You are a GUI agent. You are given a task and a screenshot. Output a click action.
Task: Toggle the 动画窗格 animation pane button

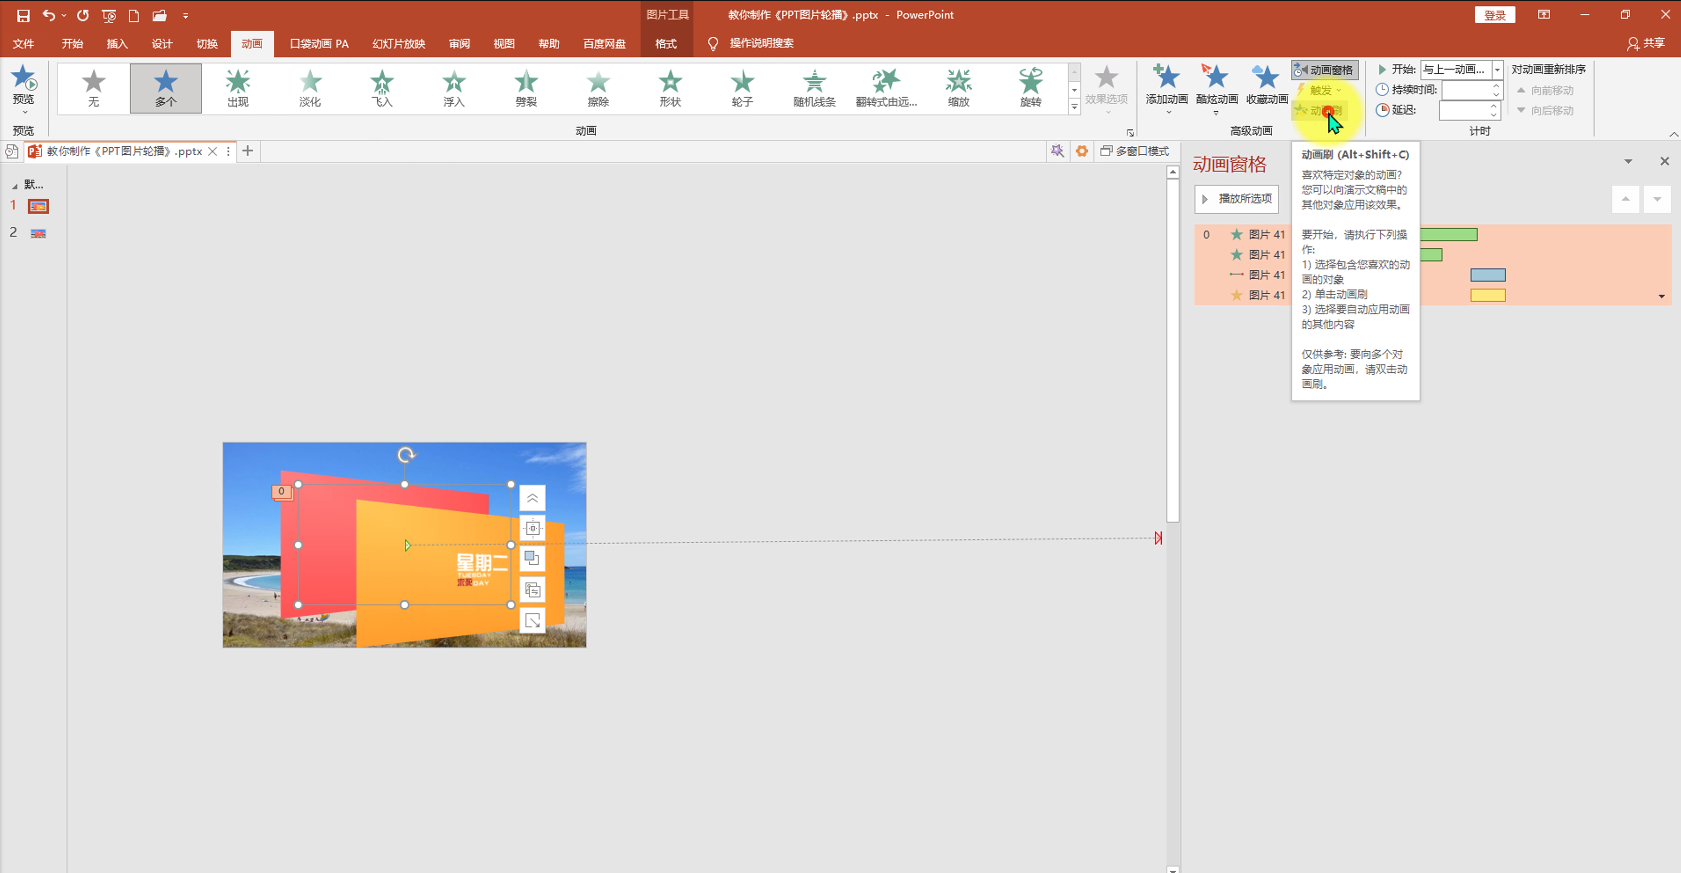1324,70
